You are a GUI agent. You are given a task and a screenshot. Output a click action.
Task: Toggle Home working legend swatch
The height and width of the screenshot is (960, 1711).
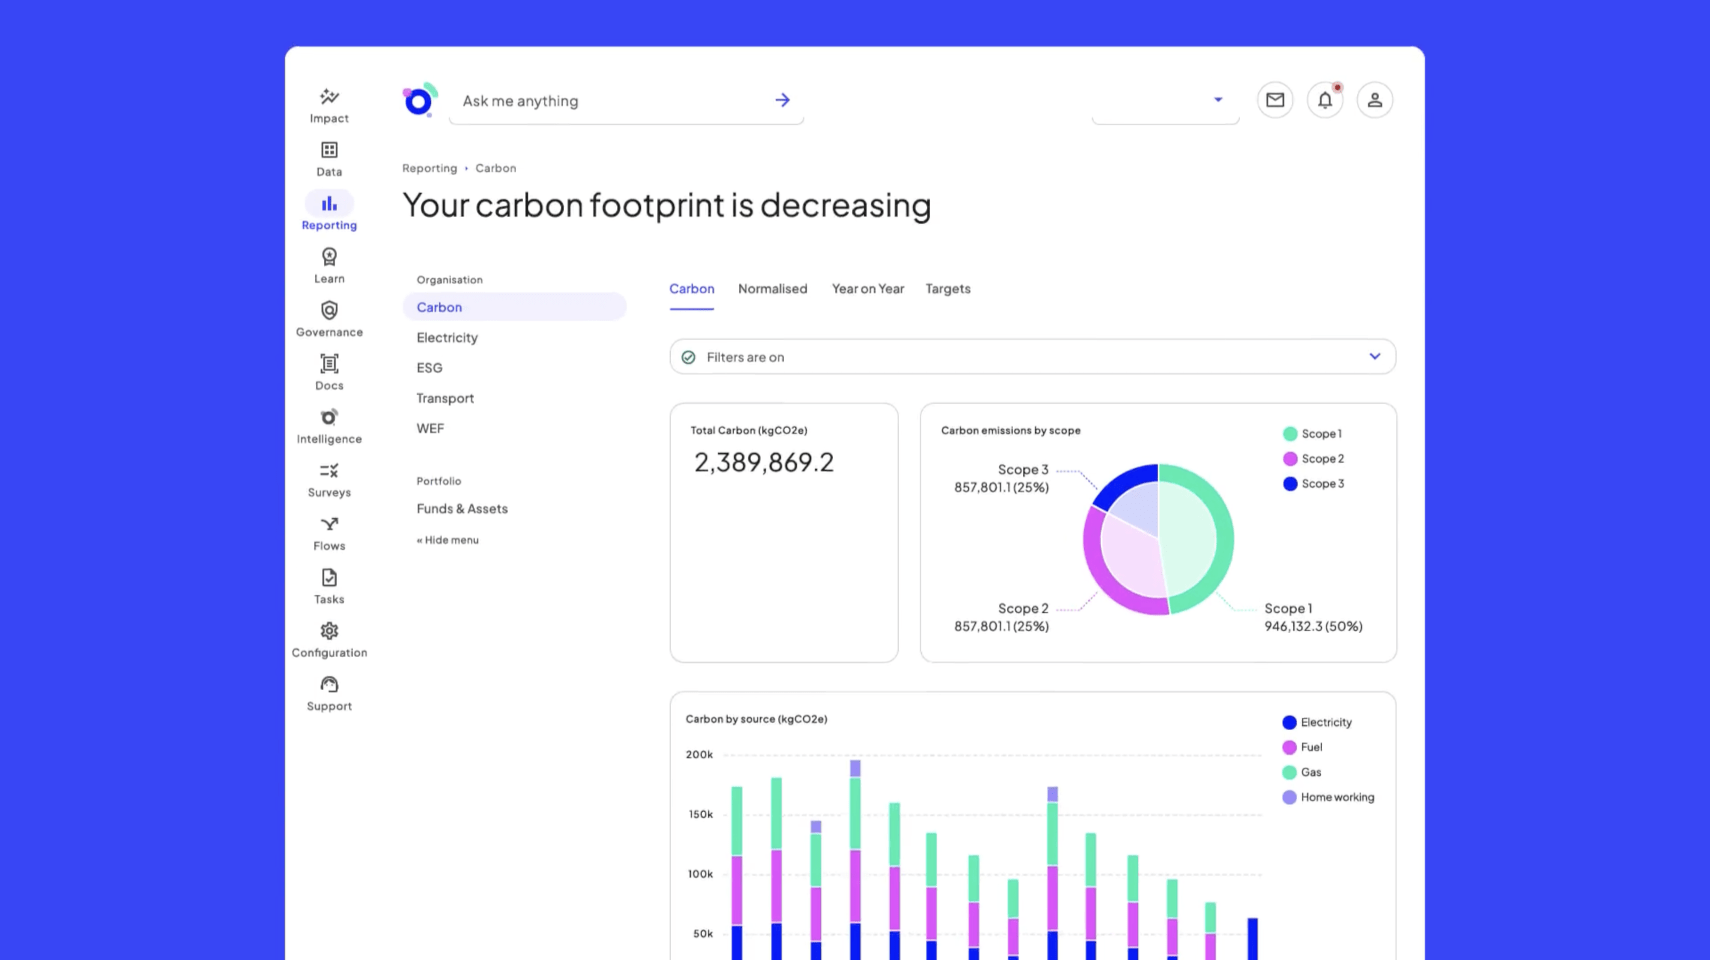(x=1289, y=798)
